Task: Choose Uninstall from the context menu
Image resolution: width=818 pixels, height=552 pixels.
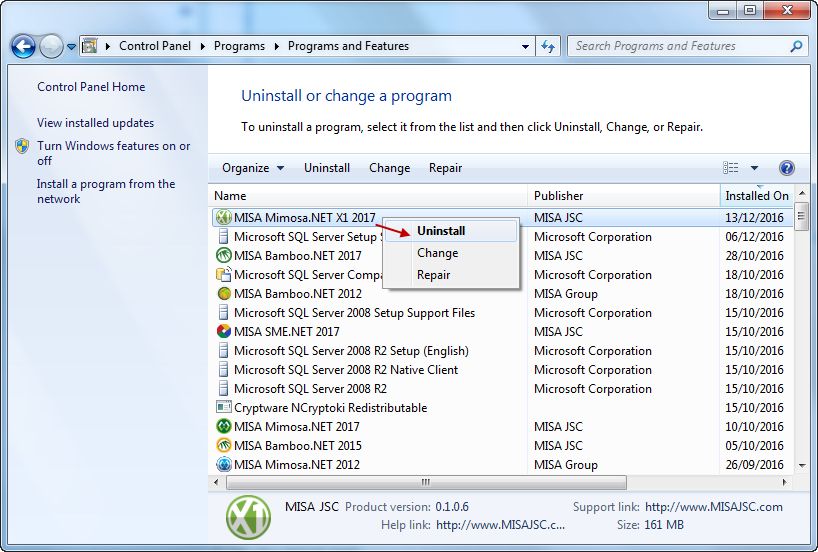Action: 451,231
